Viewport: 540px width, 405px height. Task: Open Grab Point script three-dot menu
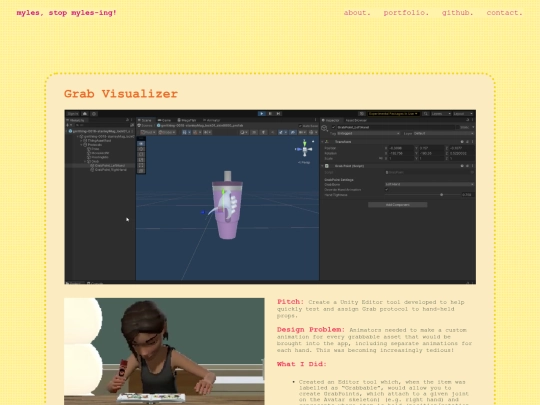pos(472,166)
